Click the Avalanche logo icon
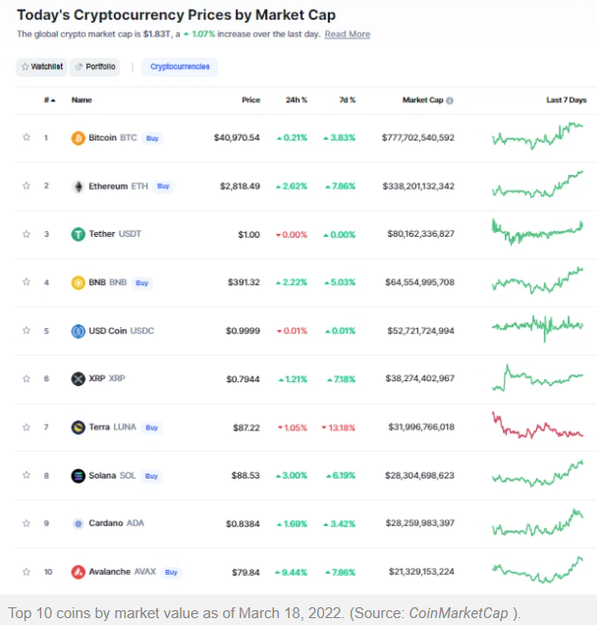 pos(78,572)
